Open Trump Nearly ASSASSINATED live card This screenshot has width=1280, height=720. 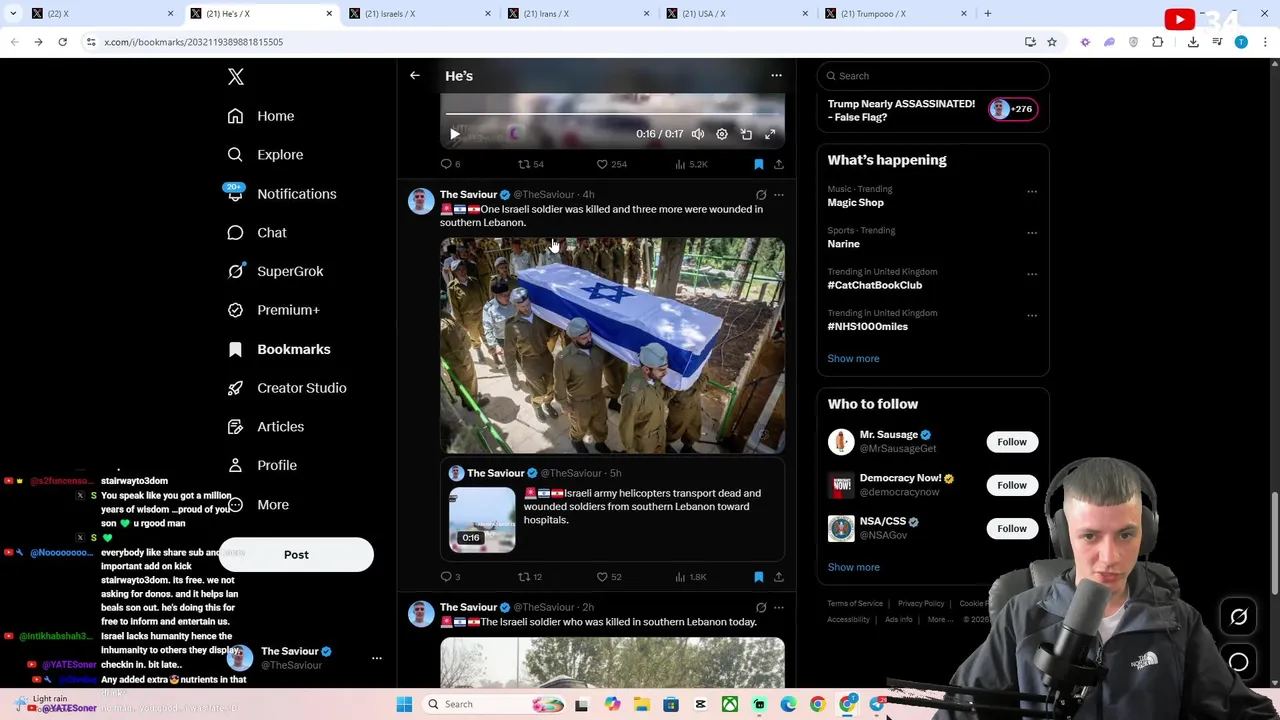click(x=932, y=110)
